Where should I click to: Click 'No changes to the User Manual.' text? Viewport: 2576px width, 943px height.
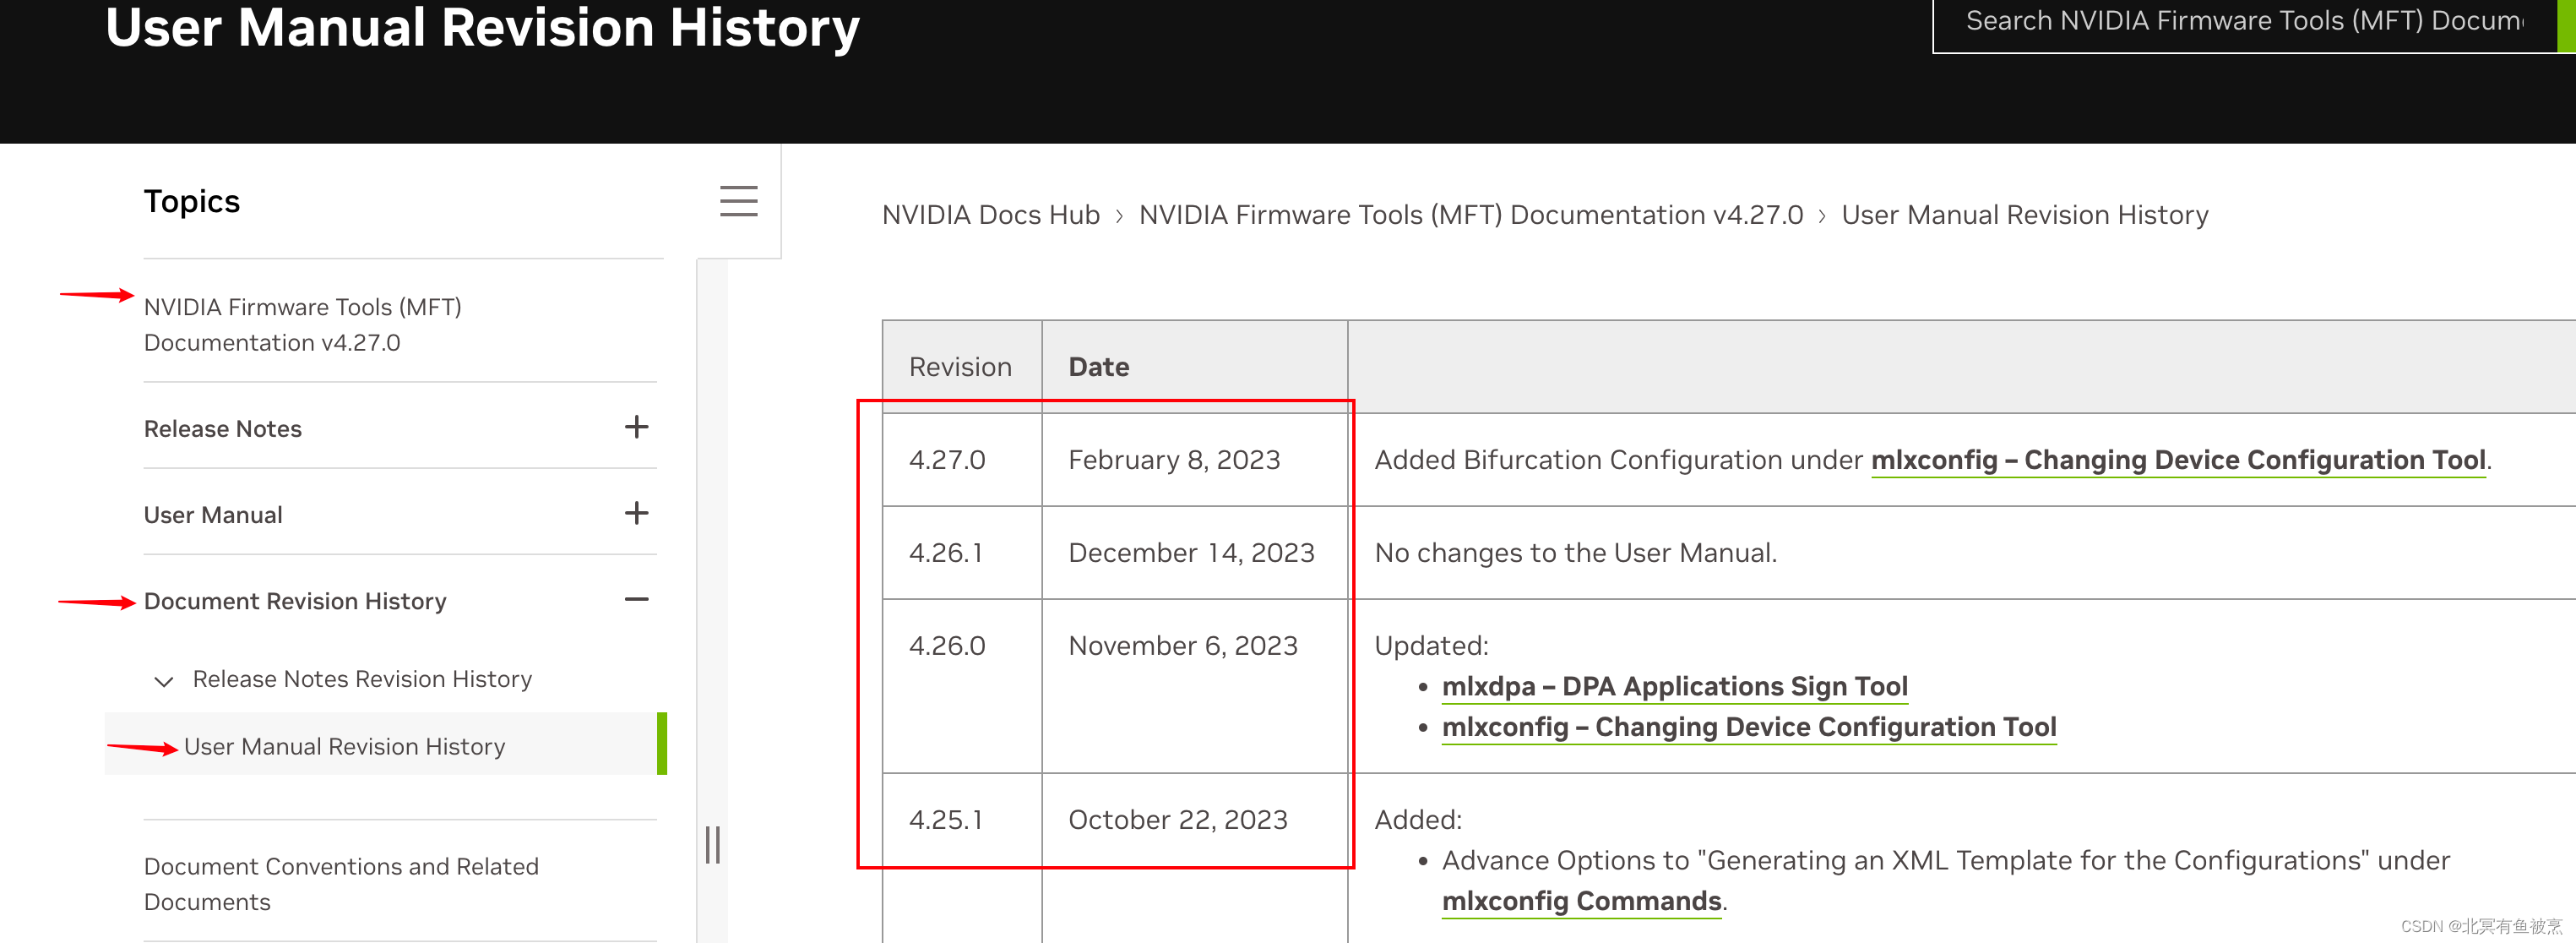coord(1575,552)
